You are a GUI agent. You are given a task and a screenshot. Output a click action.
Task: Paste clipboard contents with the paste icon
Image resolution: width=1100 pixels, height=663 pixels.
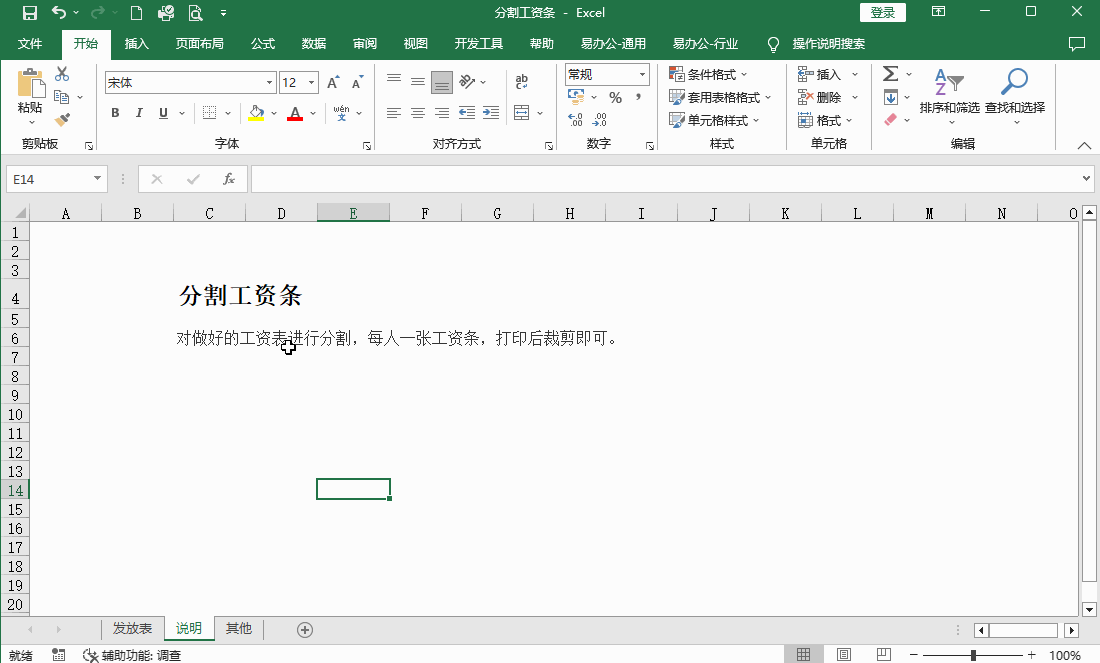[x=30, y=83]
